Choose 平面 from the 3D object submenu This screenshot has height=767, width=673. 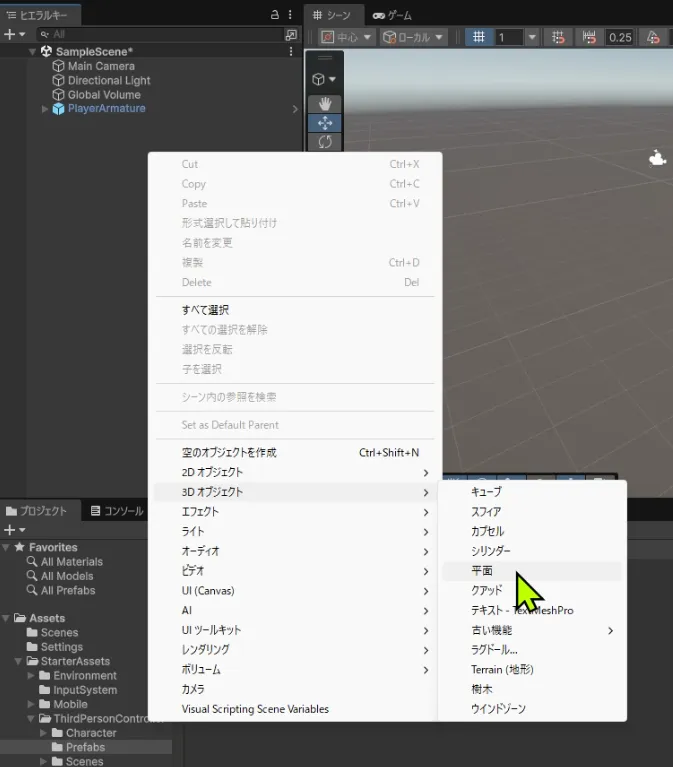click(482, 570)
